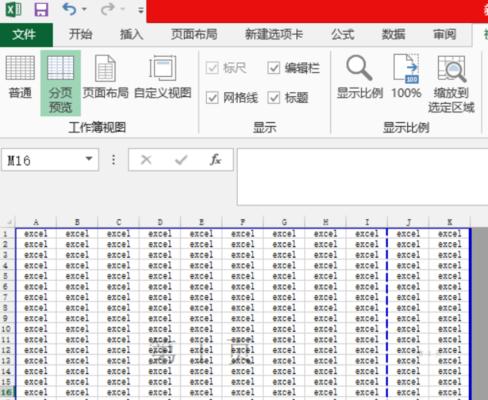
Task: Toggle the 编辑栏 formula bar checkbox
Action: (274, 68)
